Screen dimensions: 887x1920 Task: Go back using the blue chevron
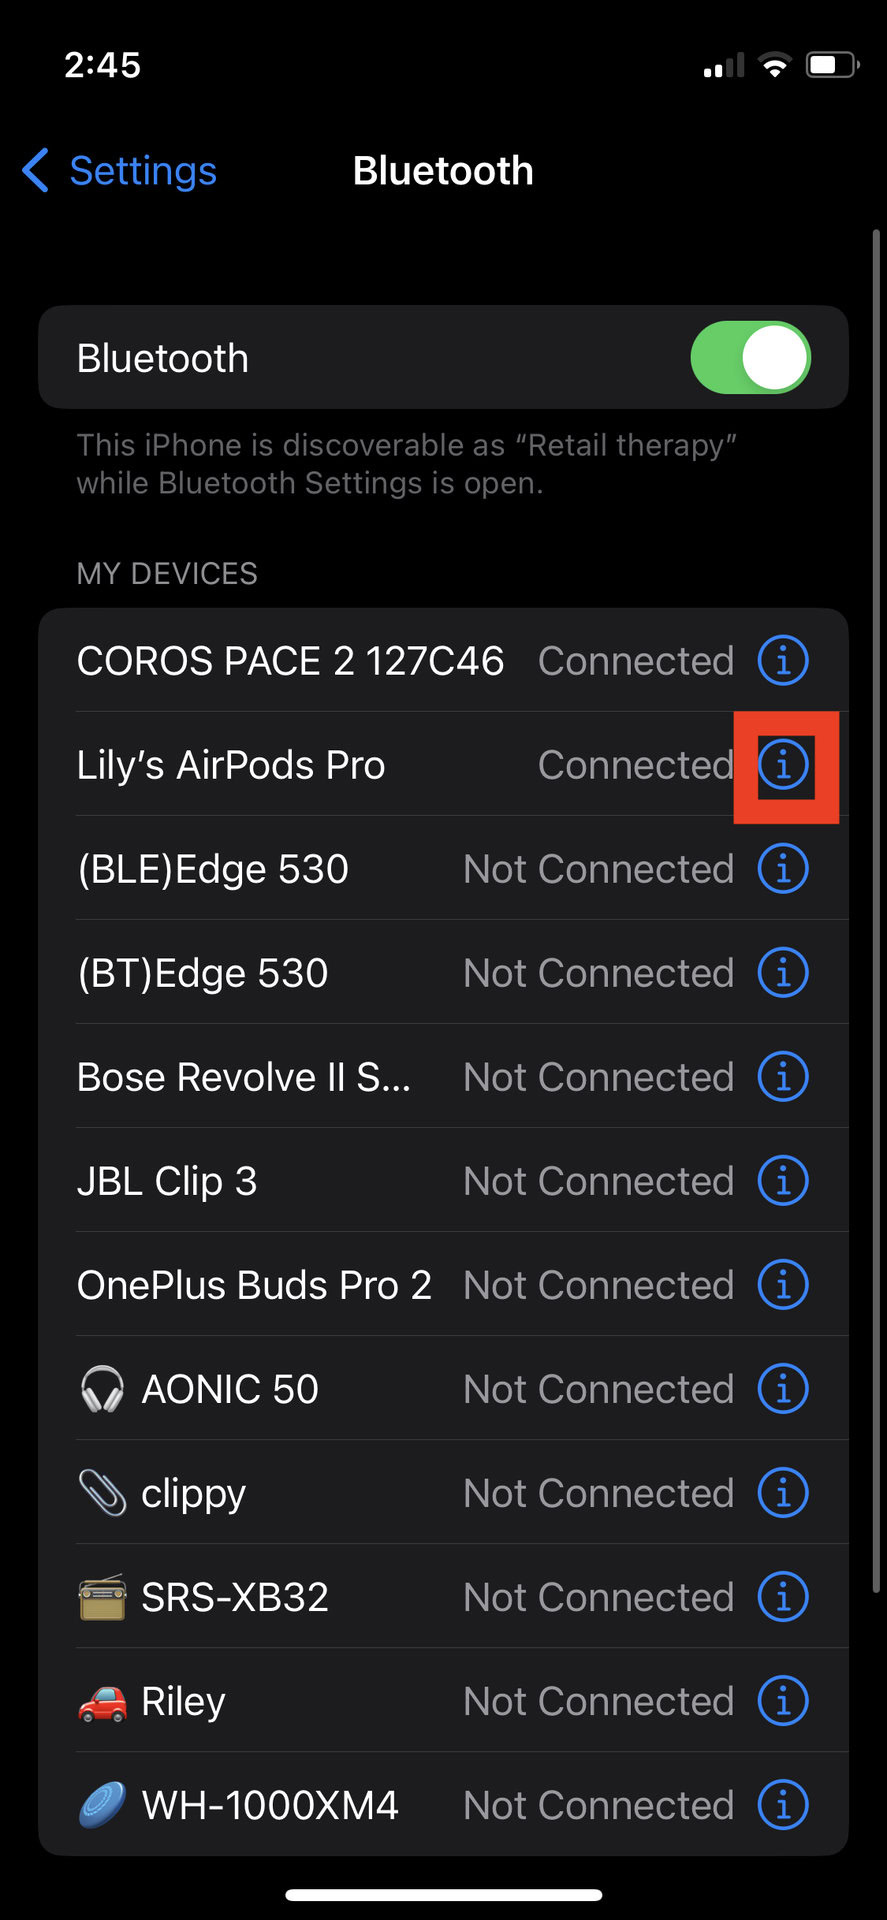pyautogui.click(x=36, y=170)
